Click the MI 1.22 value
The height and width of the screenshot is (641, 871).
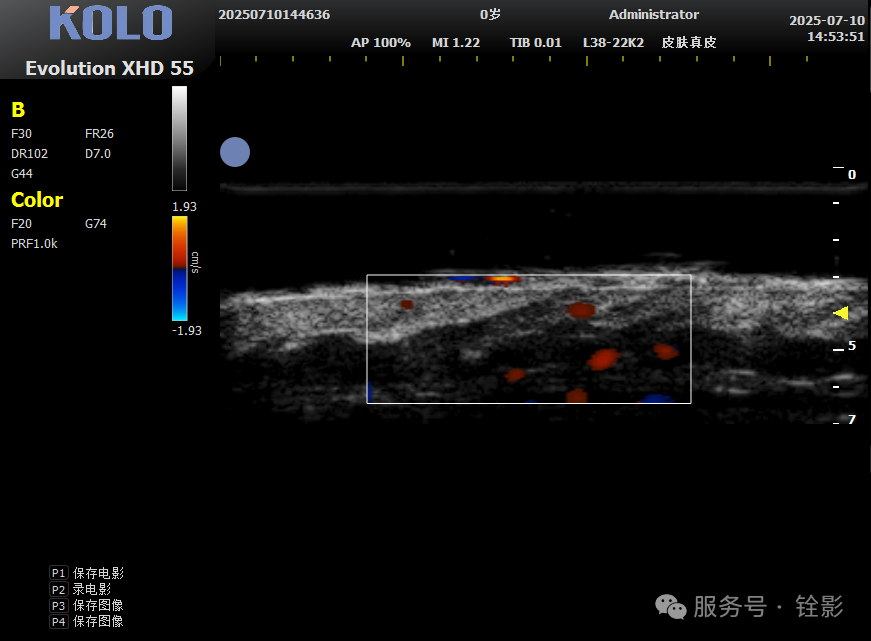[x=456, y=43]
